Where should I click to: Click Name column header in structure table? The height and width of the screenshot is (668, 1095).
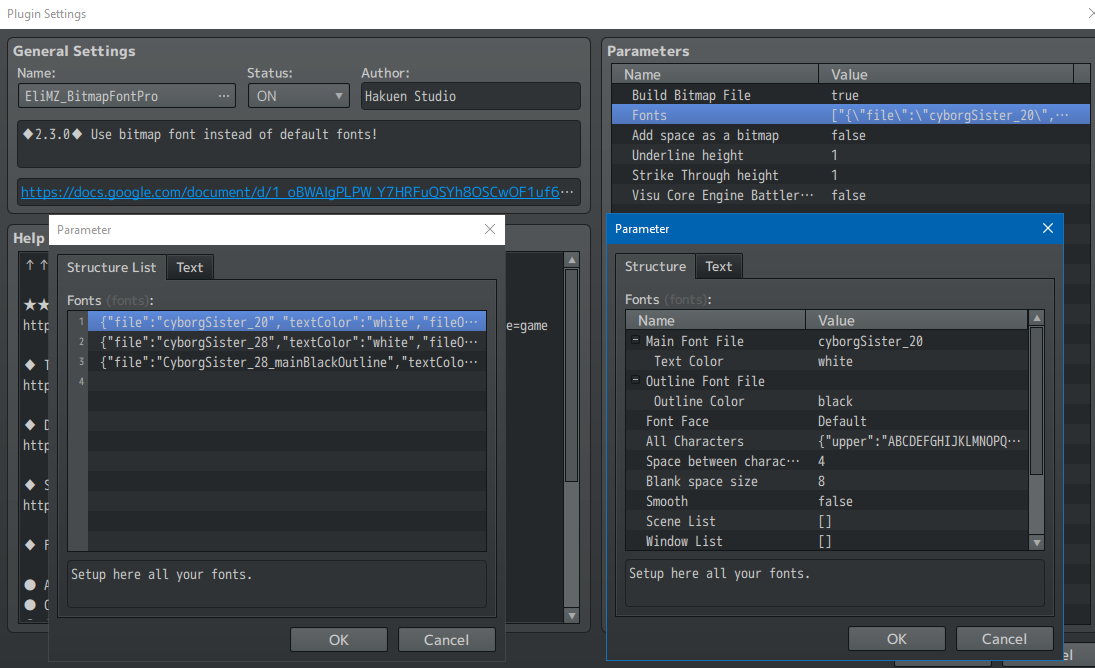tap(716, 320)
